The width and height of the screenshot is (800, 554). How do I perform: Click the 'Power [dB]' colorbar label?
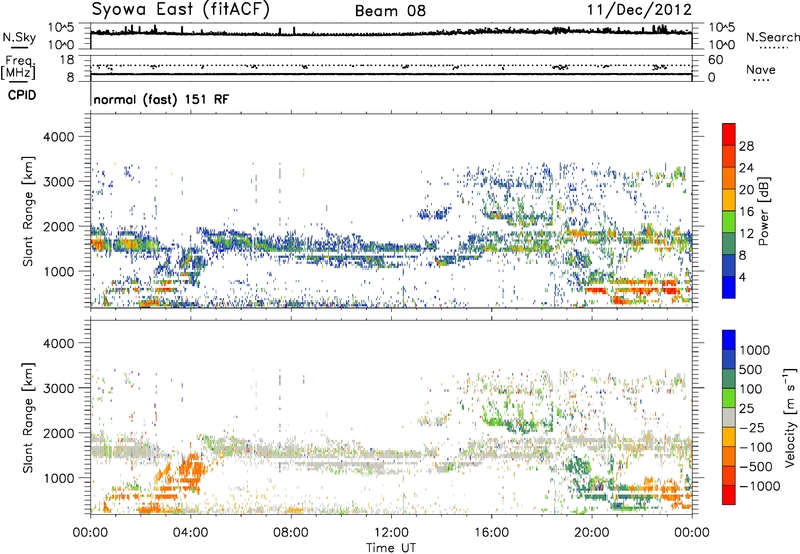pyautogui.click(x=763, y=211)
